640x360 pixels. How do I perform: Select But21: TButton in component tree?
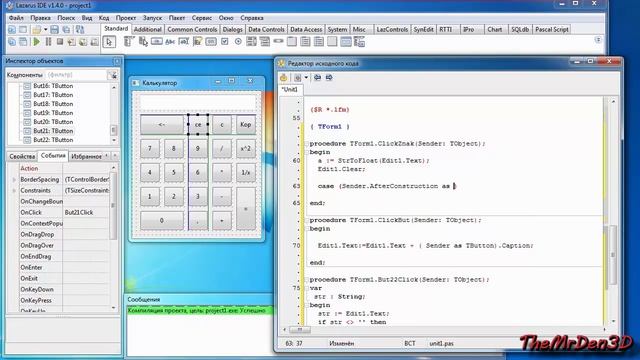coord(53,131)
